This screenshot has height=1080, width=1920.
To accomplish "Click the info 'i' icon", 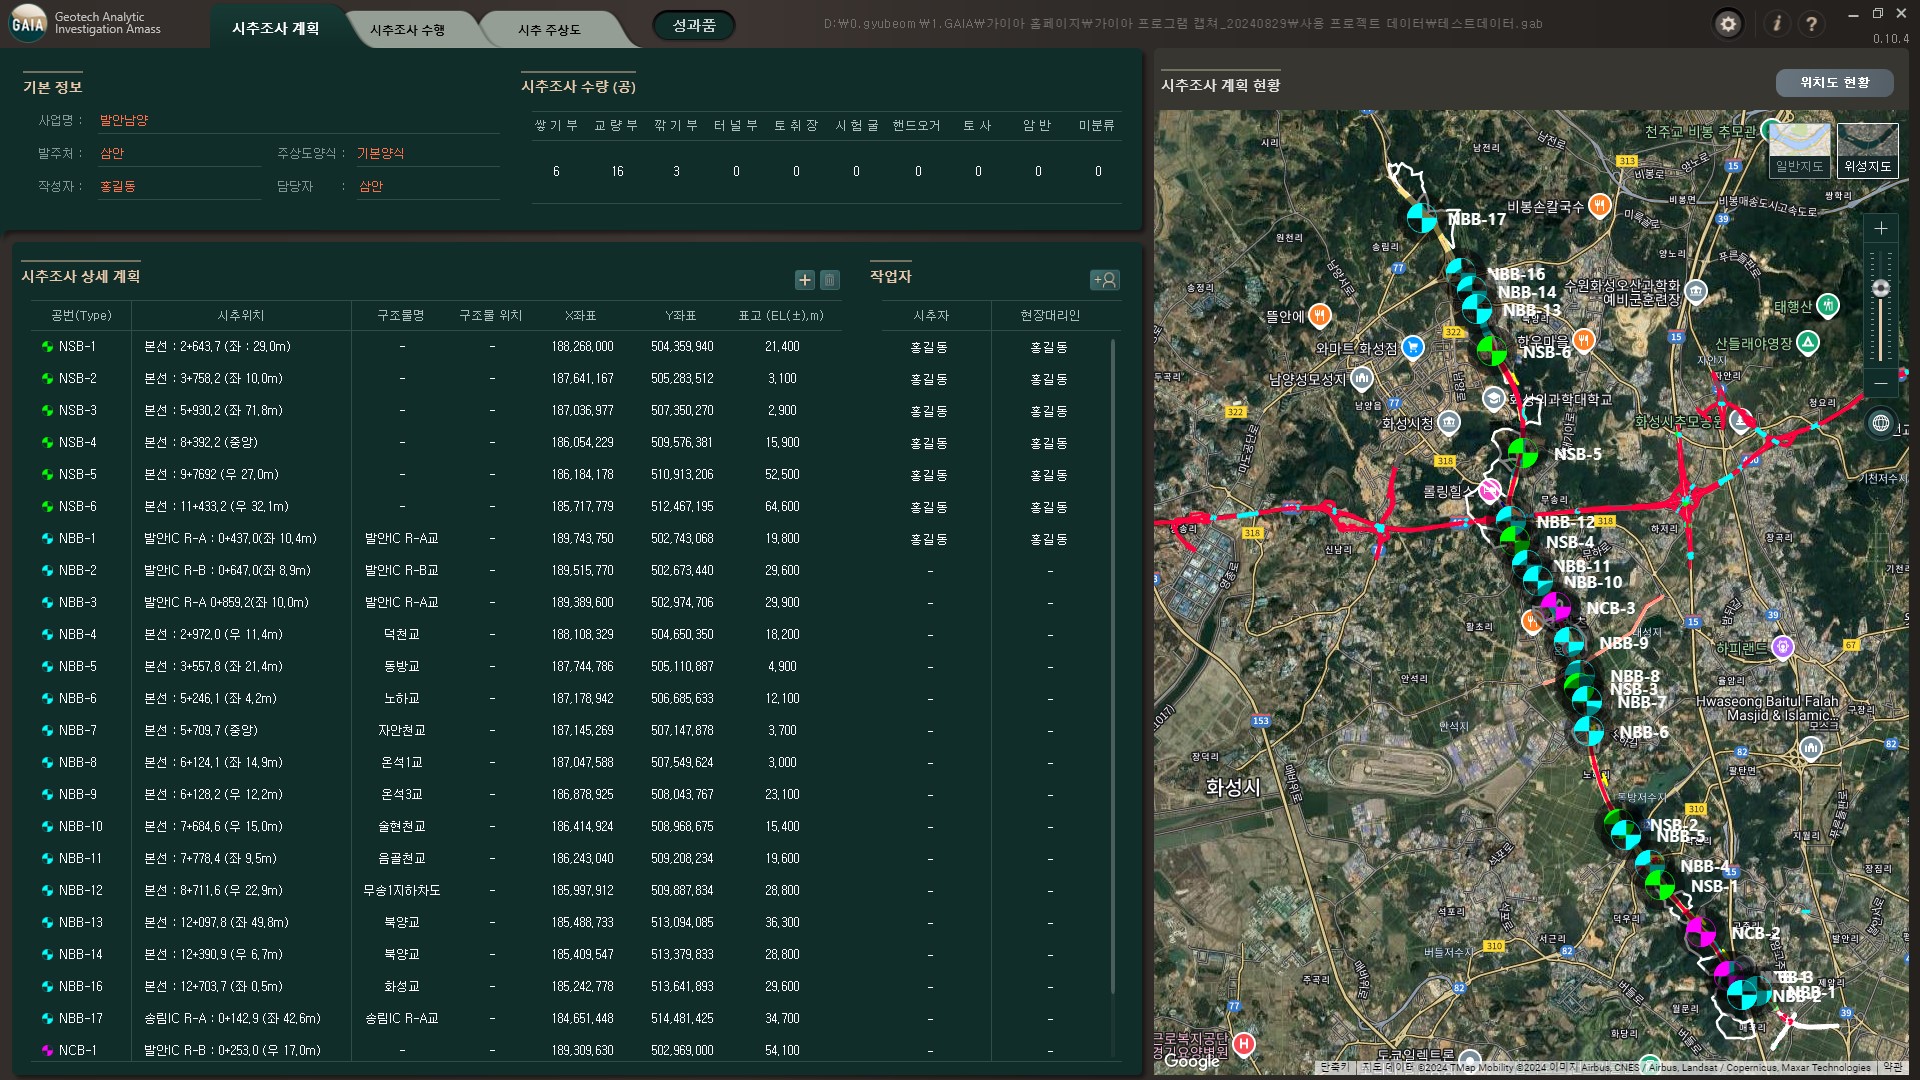I will tap(1777, 24).
